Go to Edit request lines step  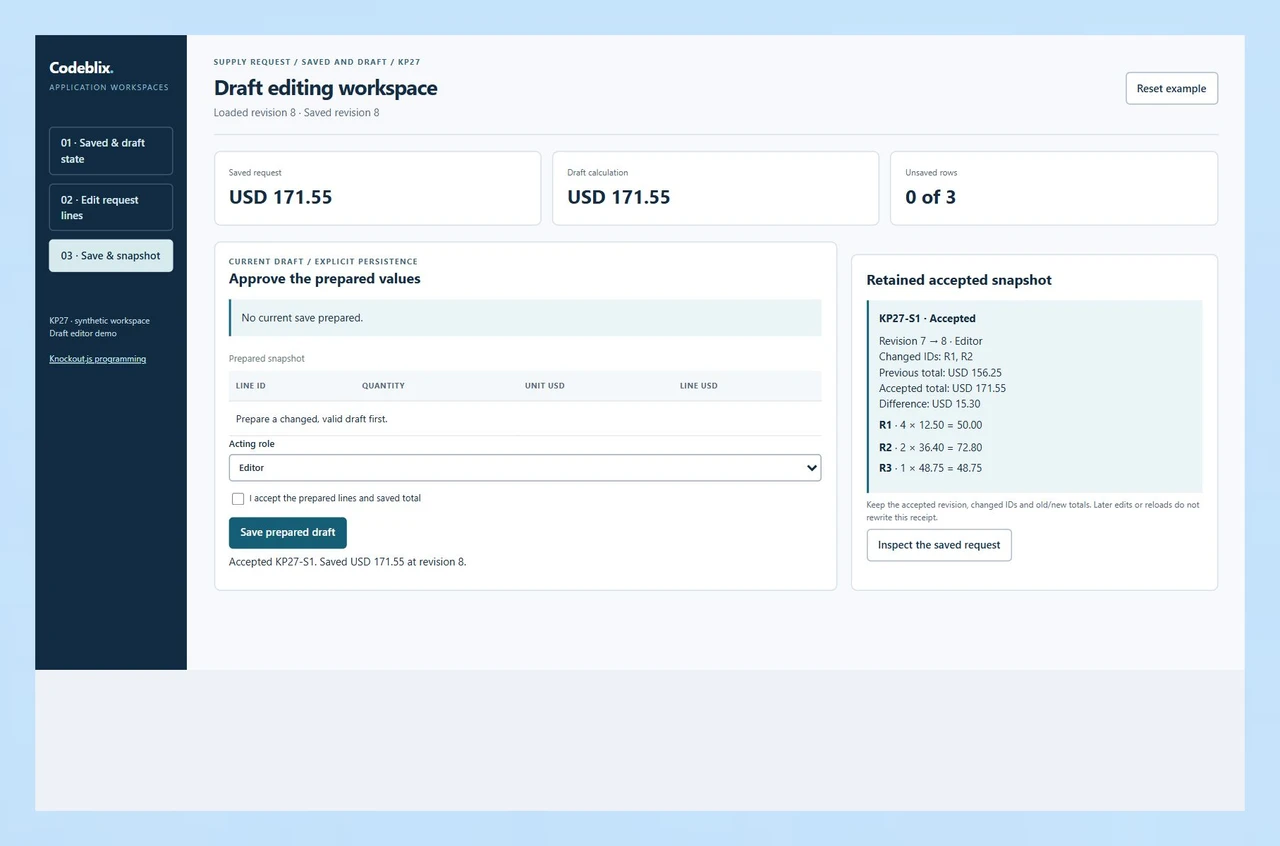pyautogui.click(x=111, y=207)
